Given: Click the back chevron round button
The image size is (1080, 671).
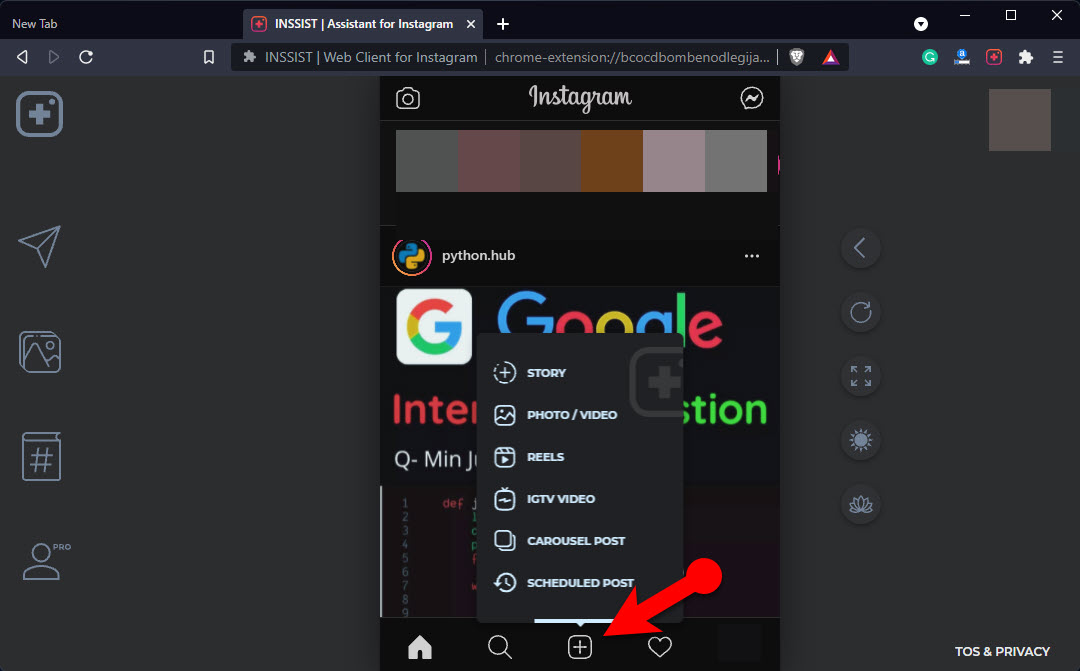Looking at the screenshot, I should coord(860,248).
